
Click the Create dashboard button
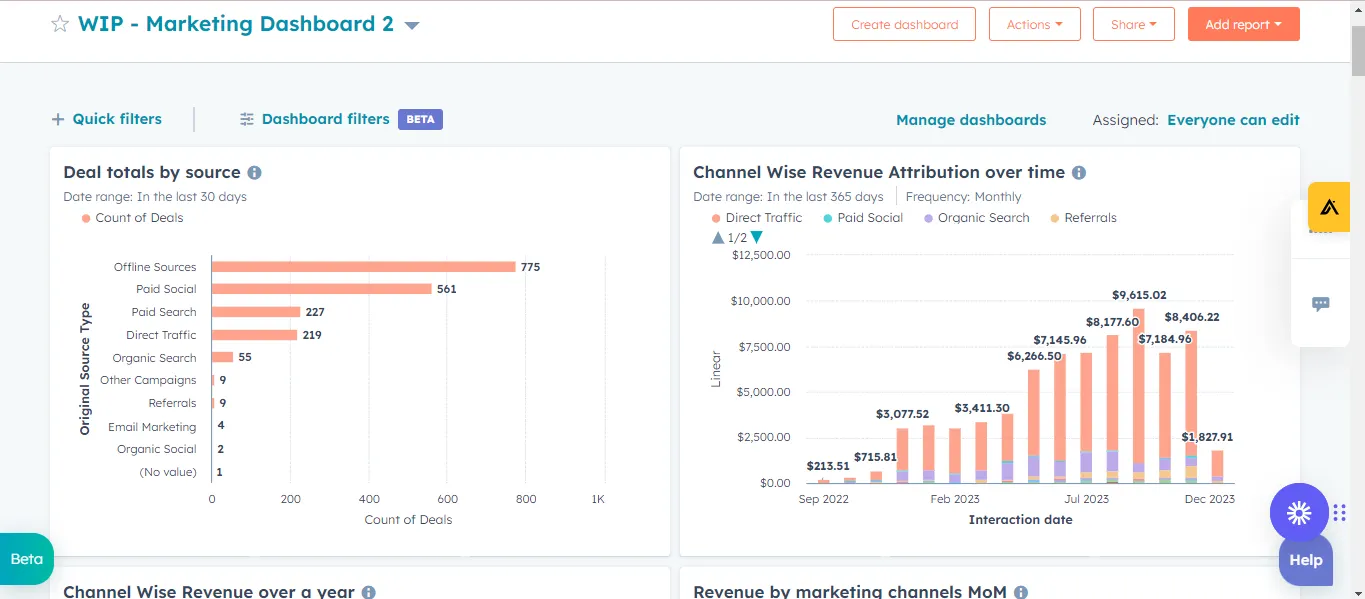[x=904, y=24]
